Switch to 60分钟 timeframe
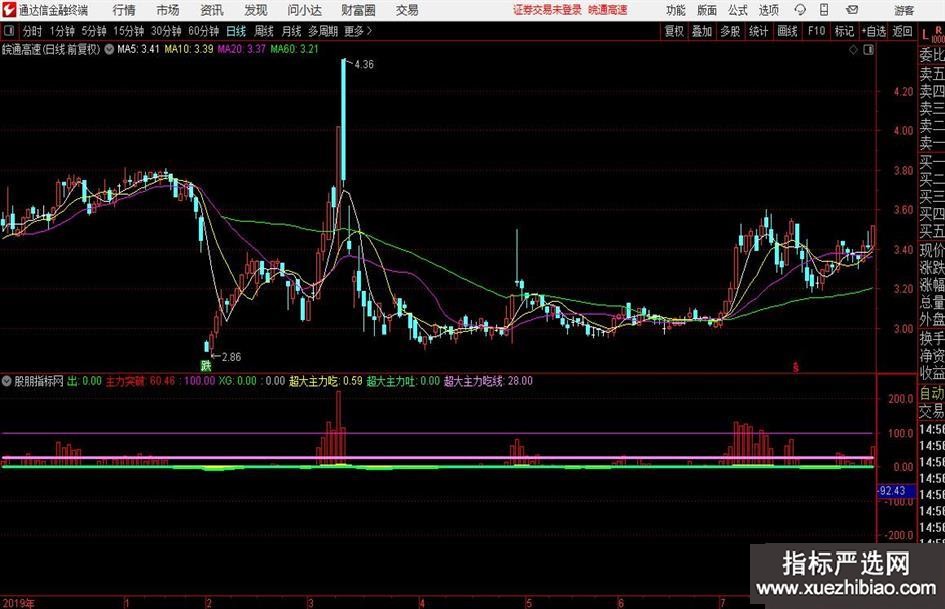The image size is (945, 609). click(204, 31)
